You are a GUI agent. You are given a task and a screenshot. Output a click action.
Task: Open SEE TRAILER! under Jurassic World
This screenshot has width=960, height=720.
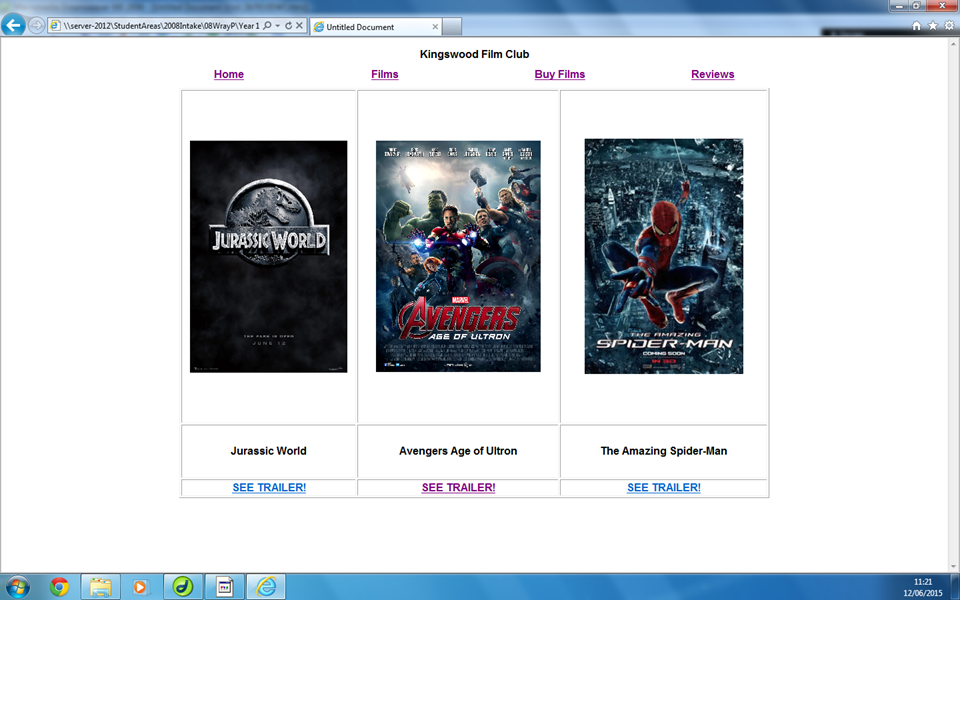pos(269,487)
